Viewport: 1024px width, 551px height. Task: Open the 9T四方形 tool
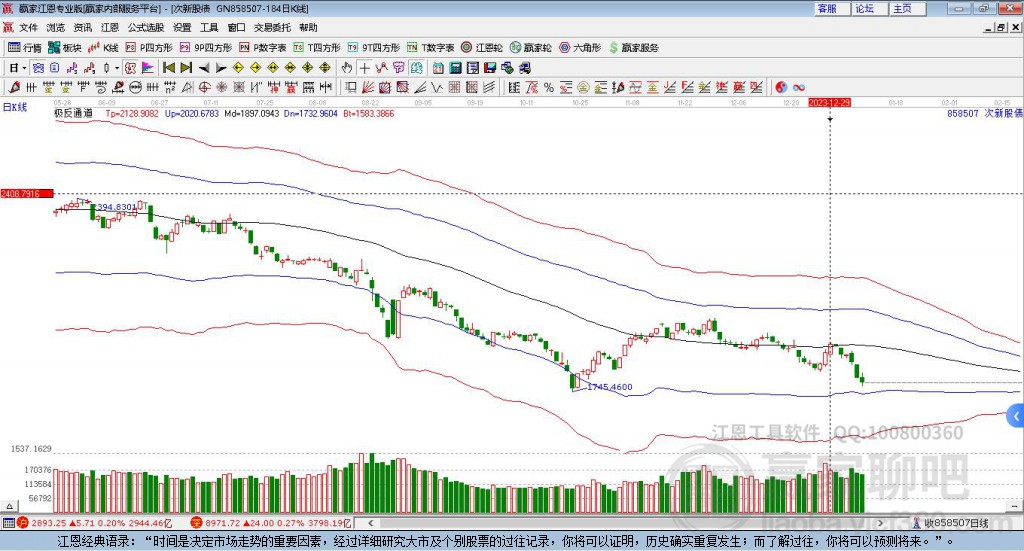[x=379, y=47]
